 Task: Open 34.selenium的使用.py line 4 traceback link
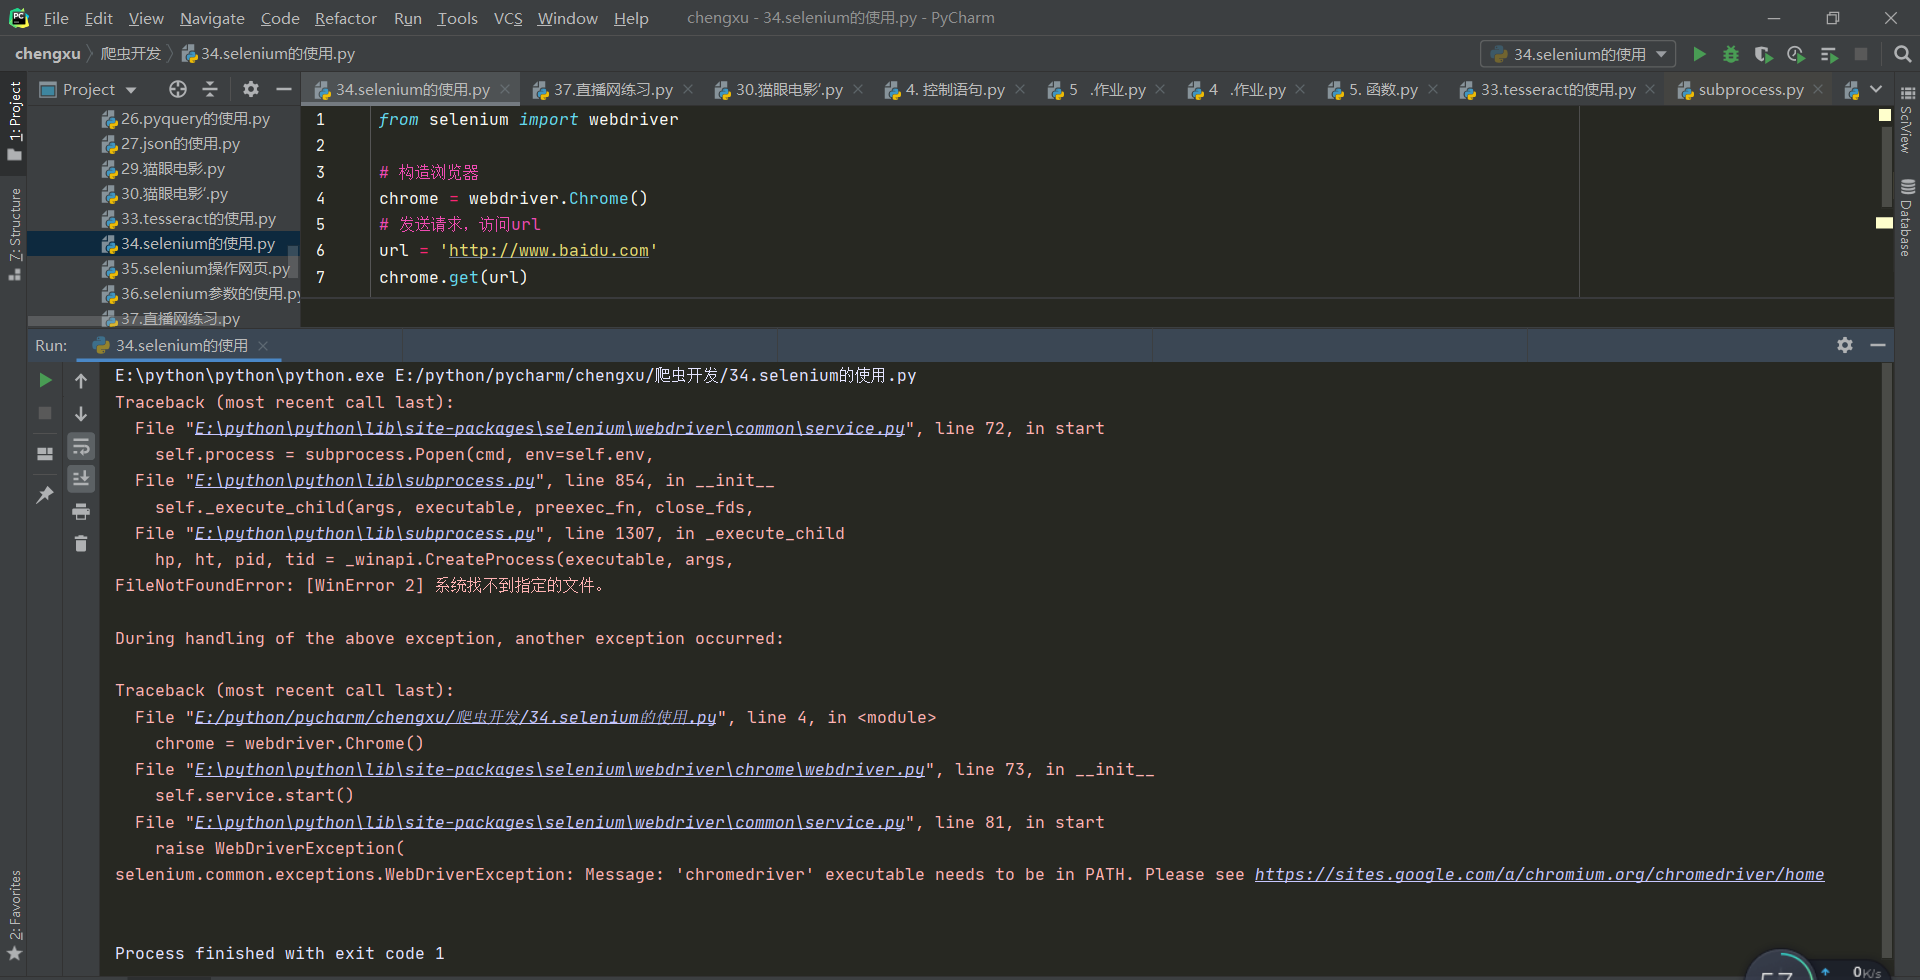pos(455,717)
